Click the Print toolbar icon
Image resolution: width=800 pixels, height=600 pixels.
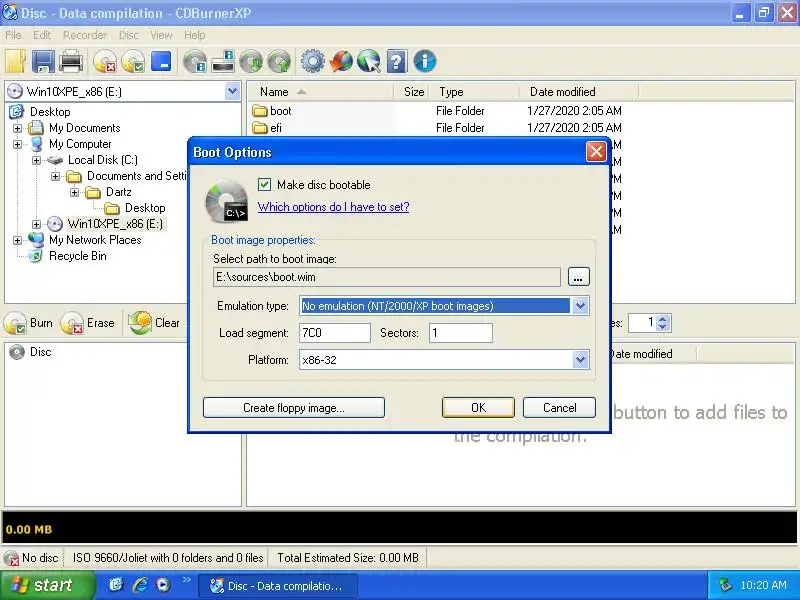pos(71,62)
